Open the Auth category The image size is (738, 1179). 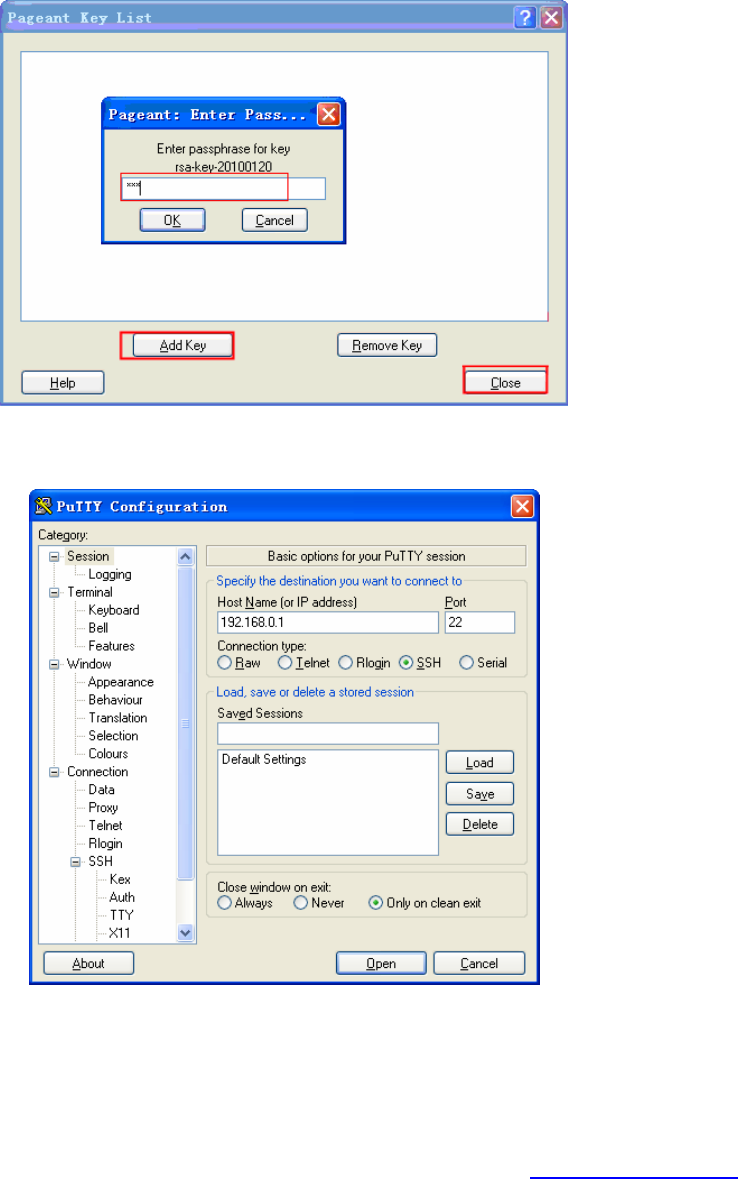click(x=121, y=897)
